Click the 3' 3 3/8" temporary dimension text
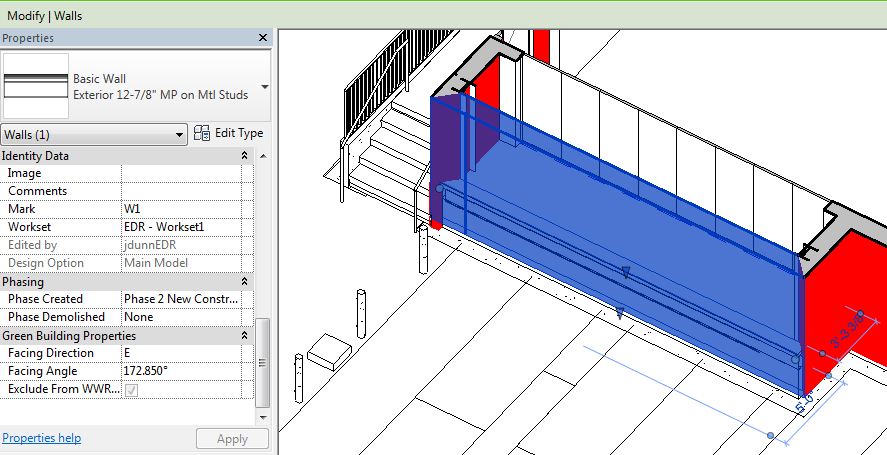 click(847, 332)
